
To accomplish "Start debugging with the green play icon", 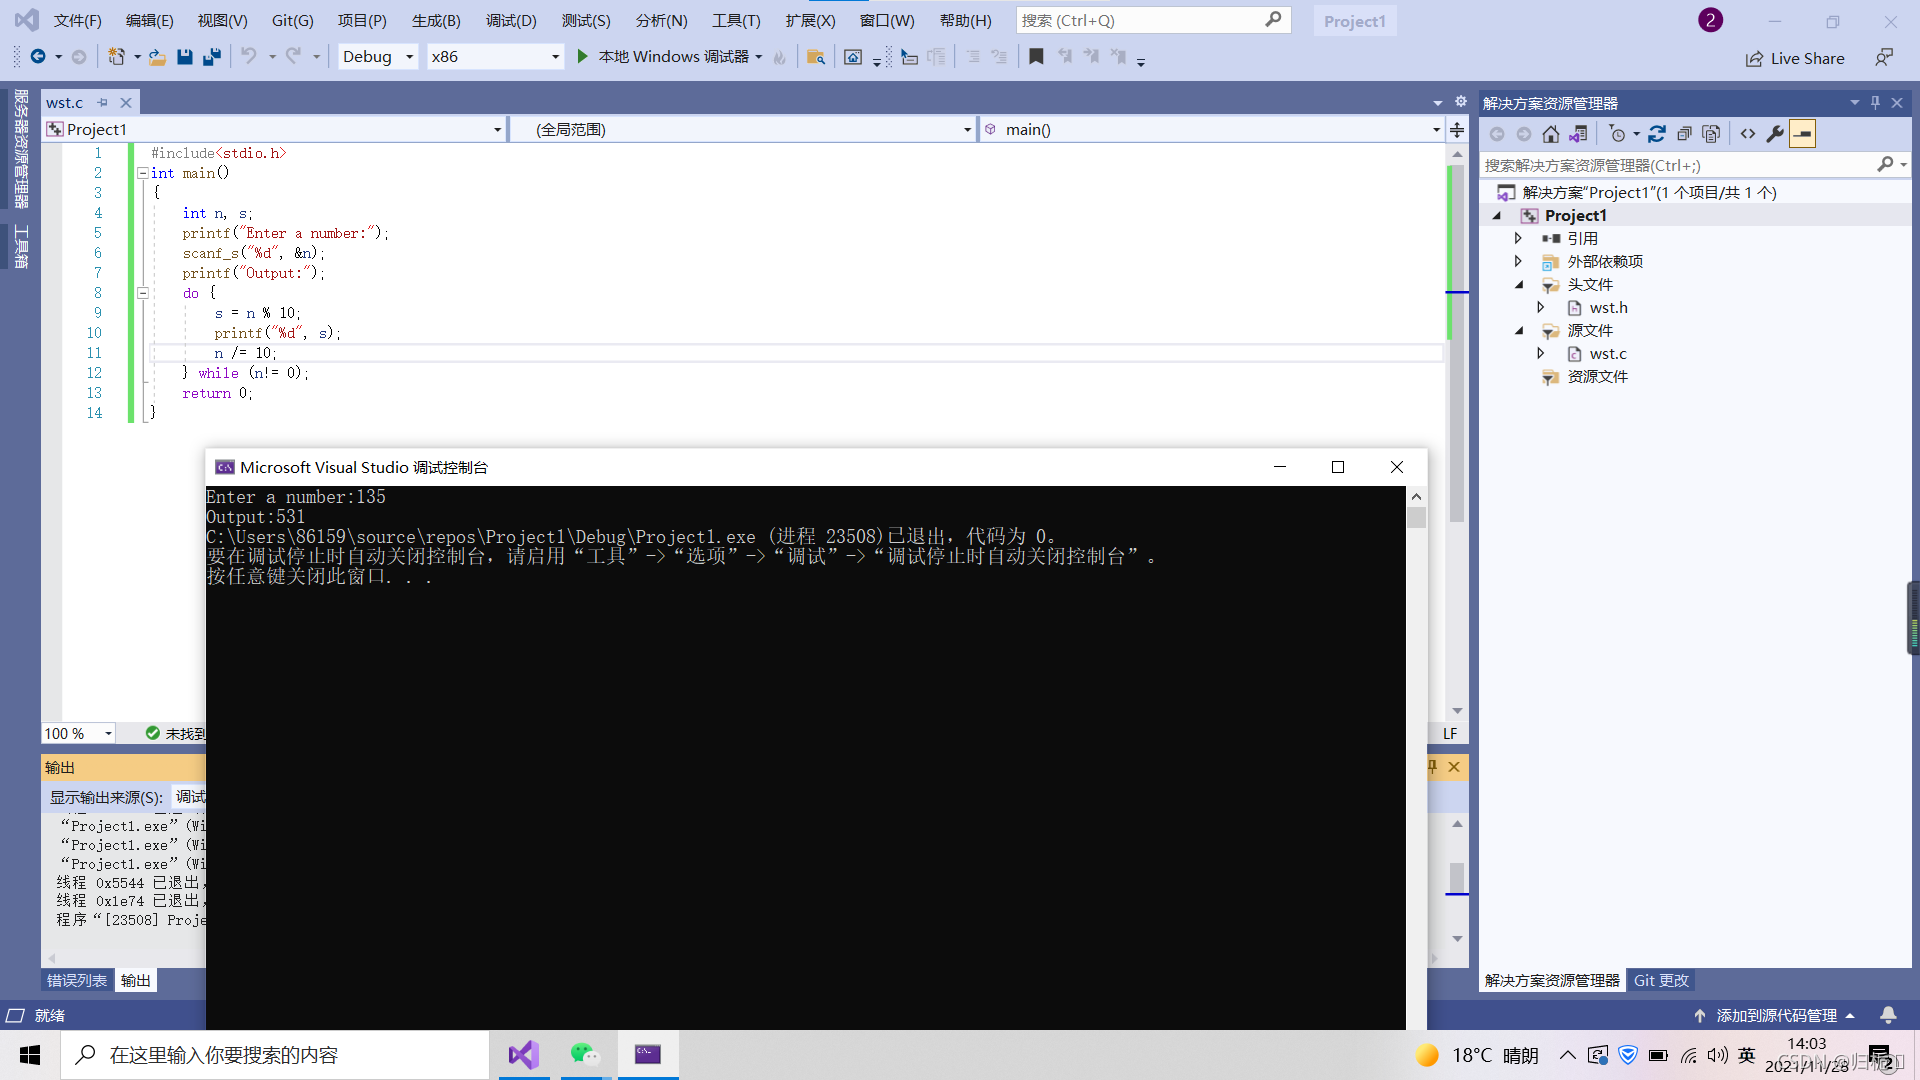I will pyautogui.click(x=582, y=57).
